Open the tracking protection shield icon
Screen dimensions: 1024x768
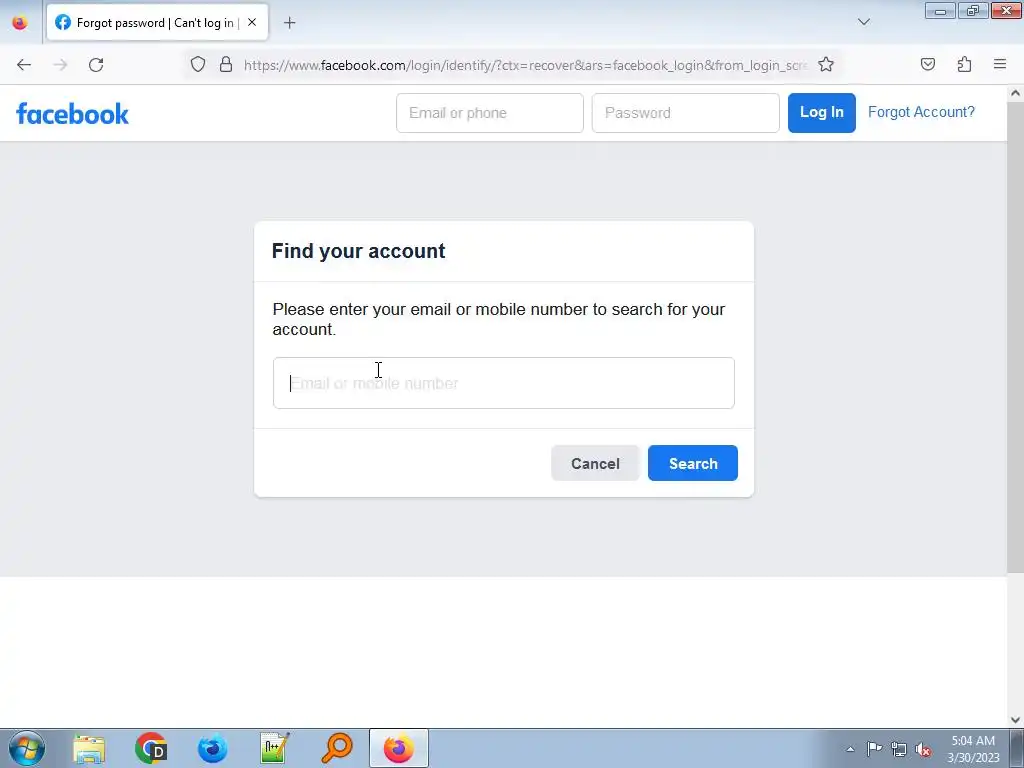pyautogui.click(x=198, y=64)
